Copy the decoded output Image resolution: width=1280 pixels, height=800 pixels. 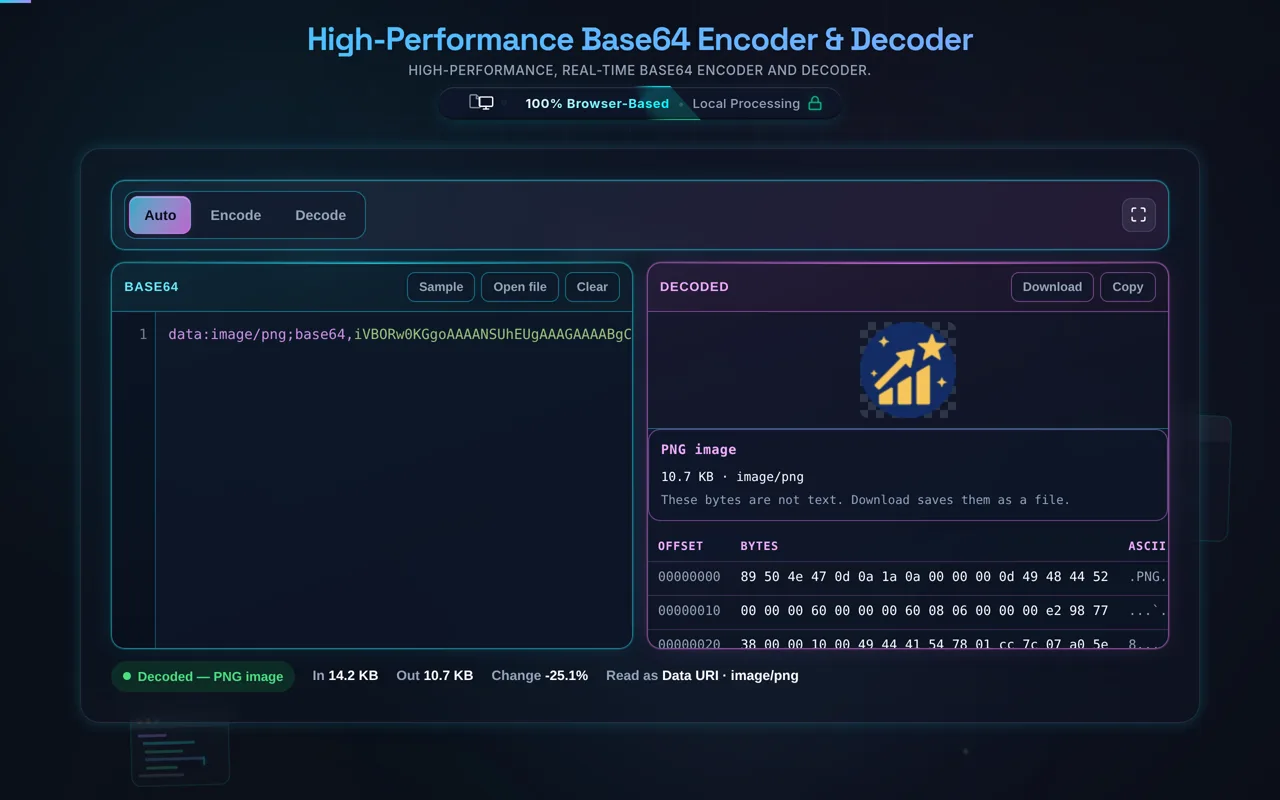click(1128, 287)
